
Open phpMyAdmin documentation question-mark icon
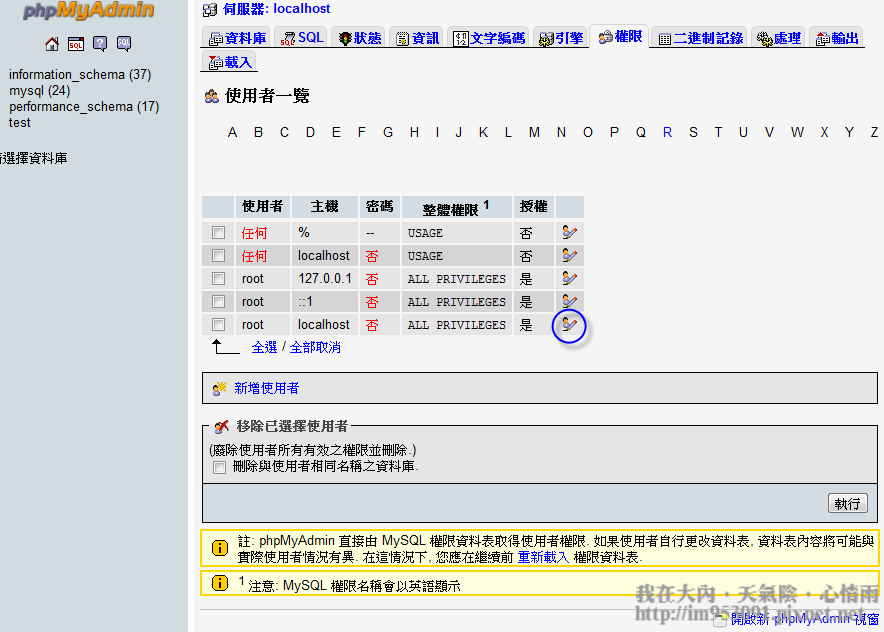click(100, 44)
